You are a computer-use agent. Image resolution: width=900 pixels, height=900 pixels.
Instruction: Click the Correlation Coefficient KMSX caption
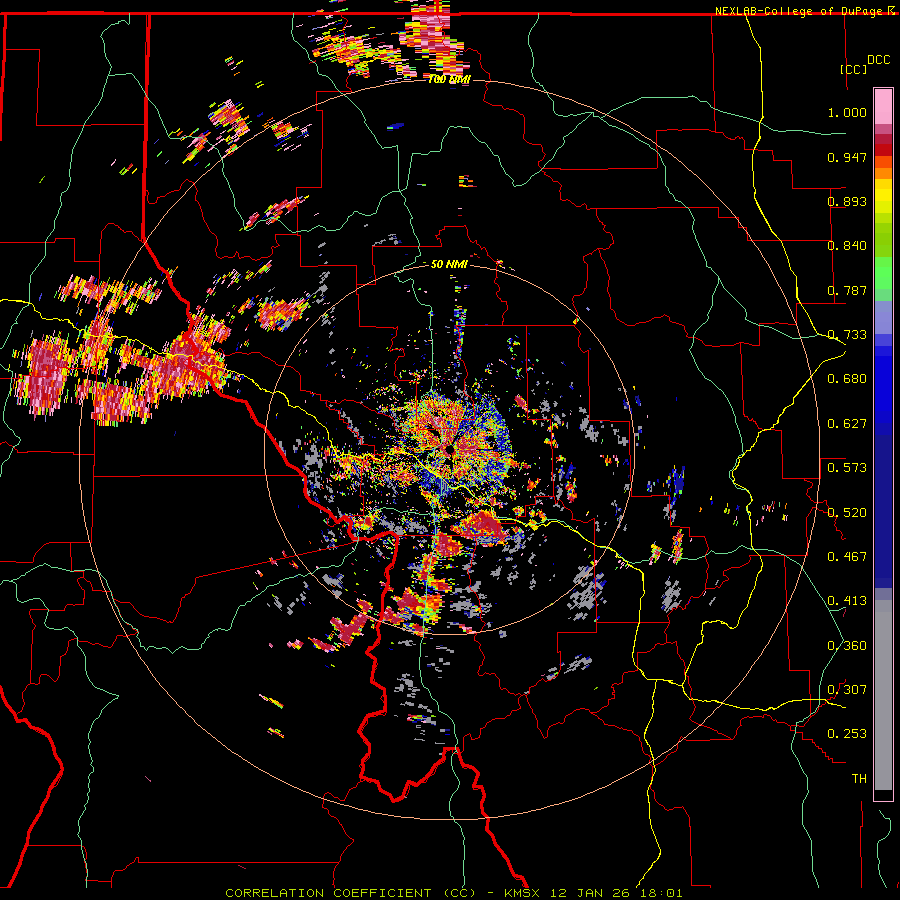453,893
